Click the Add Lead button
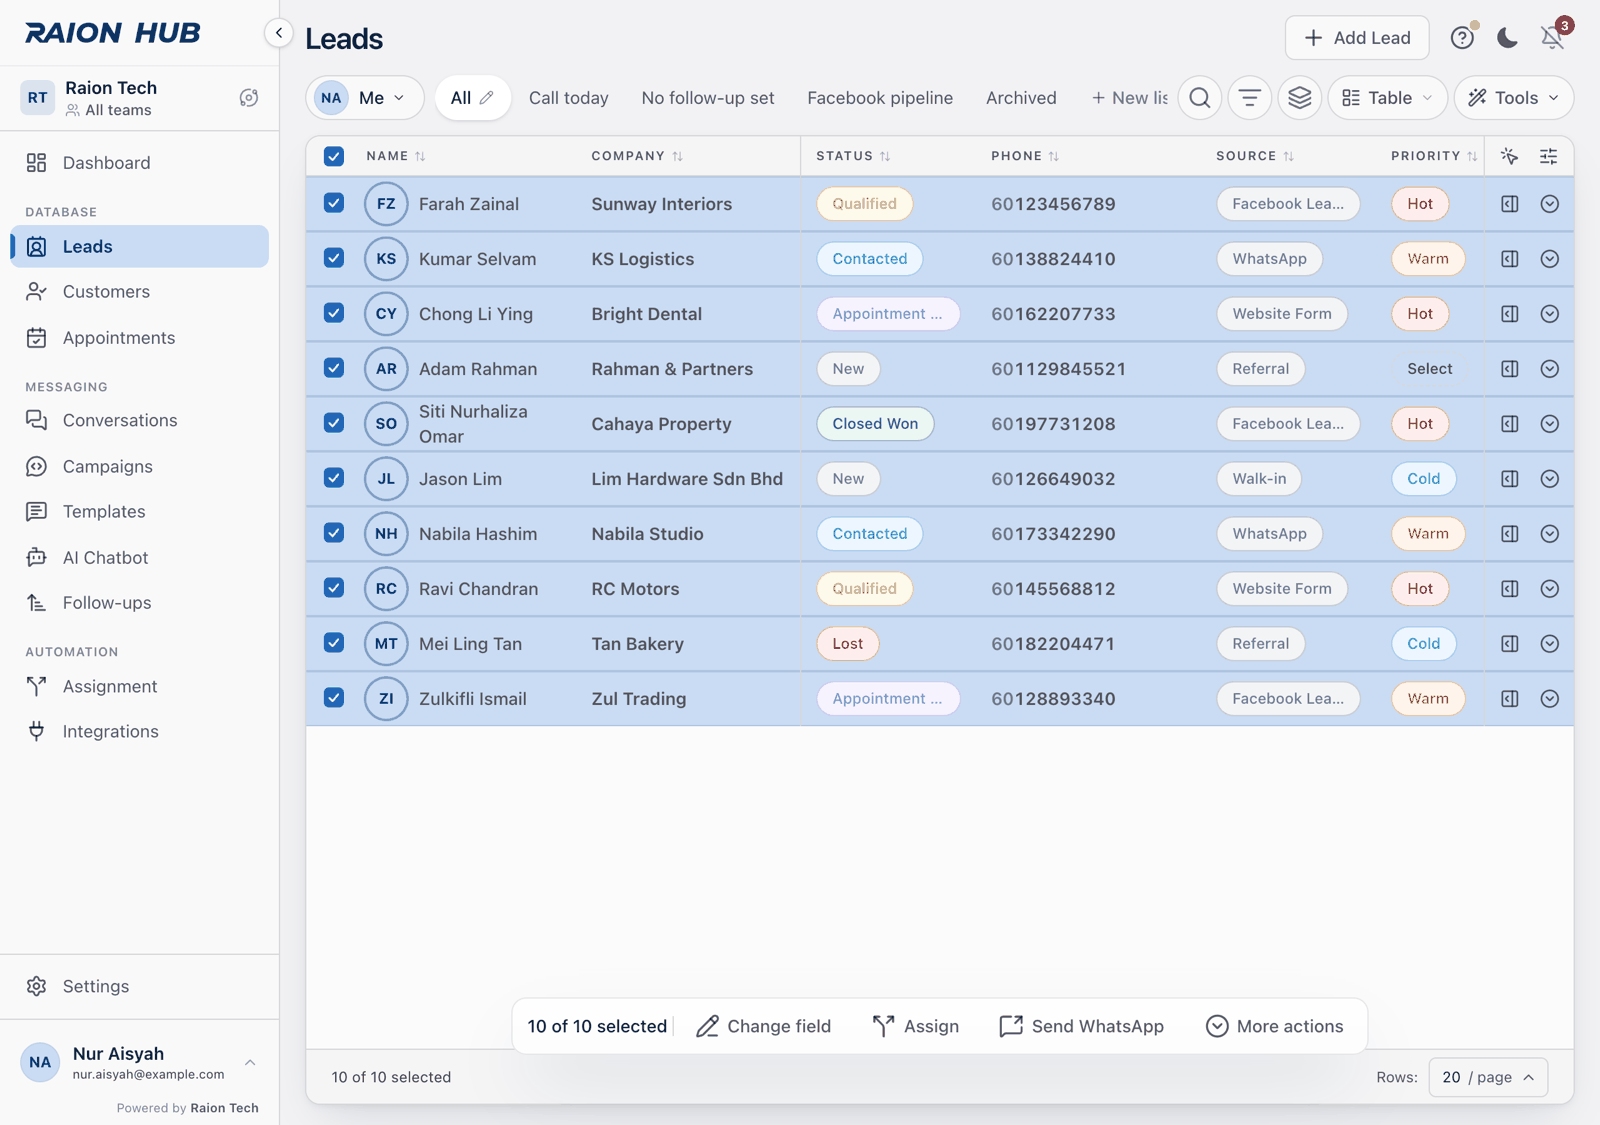The width and height of the screenshot is (1600, 1125). 1357,38
